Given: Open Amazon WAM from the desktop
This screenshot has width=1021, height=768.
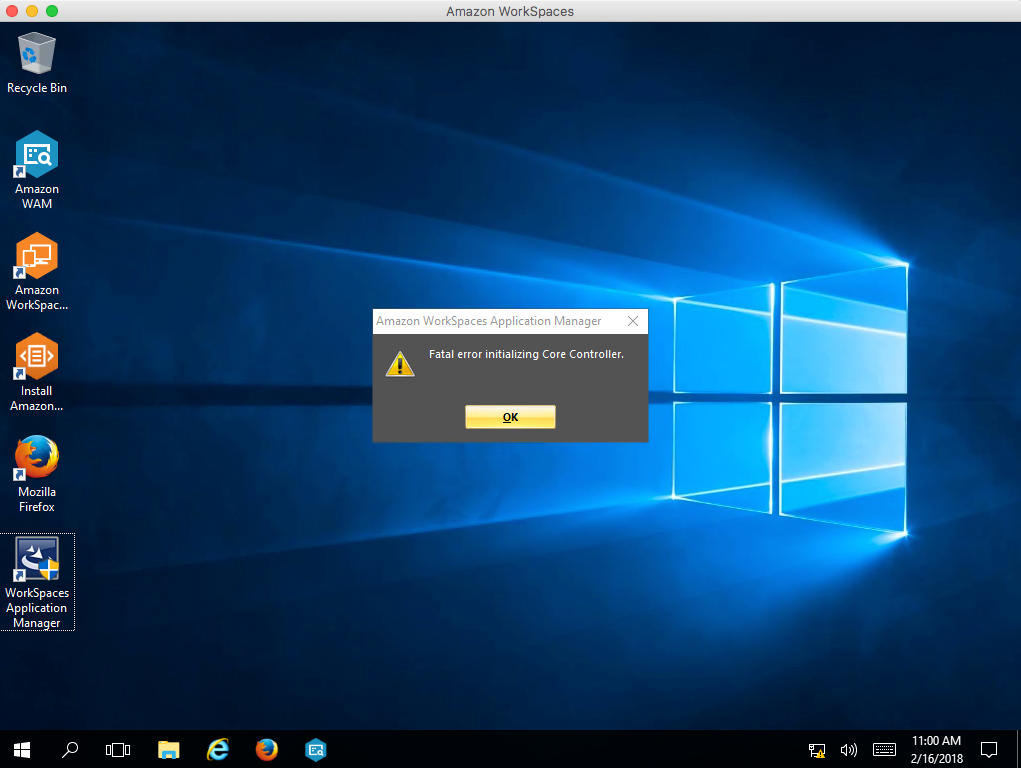Looking at the screenshot, I should pyautogui.click(x=36, y=155).
